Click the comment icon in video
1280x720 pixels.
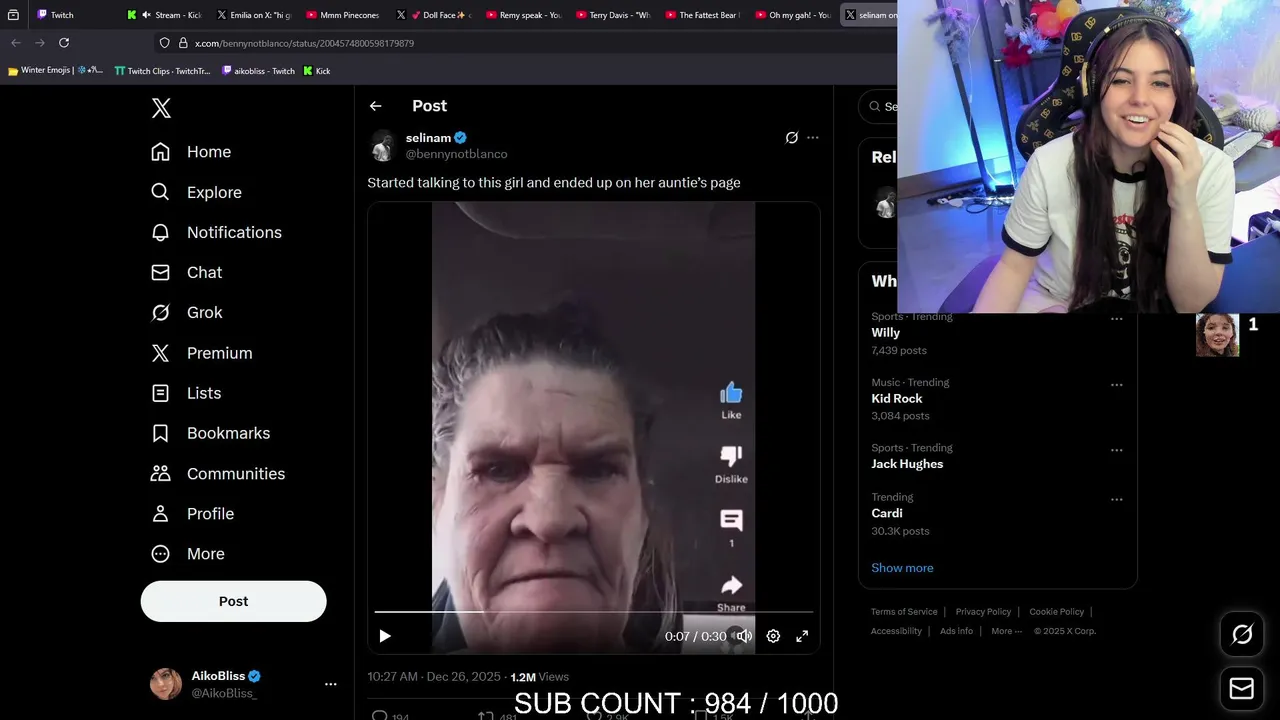coord(731,520)
